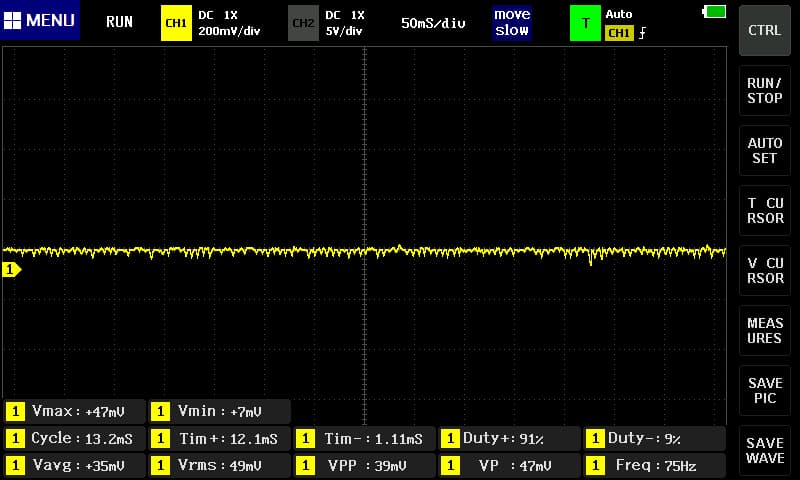
Task: Open the Auto trigger mode setting
Action: (619, 15)
